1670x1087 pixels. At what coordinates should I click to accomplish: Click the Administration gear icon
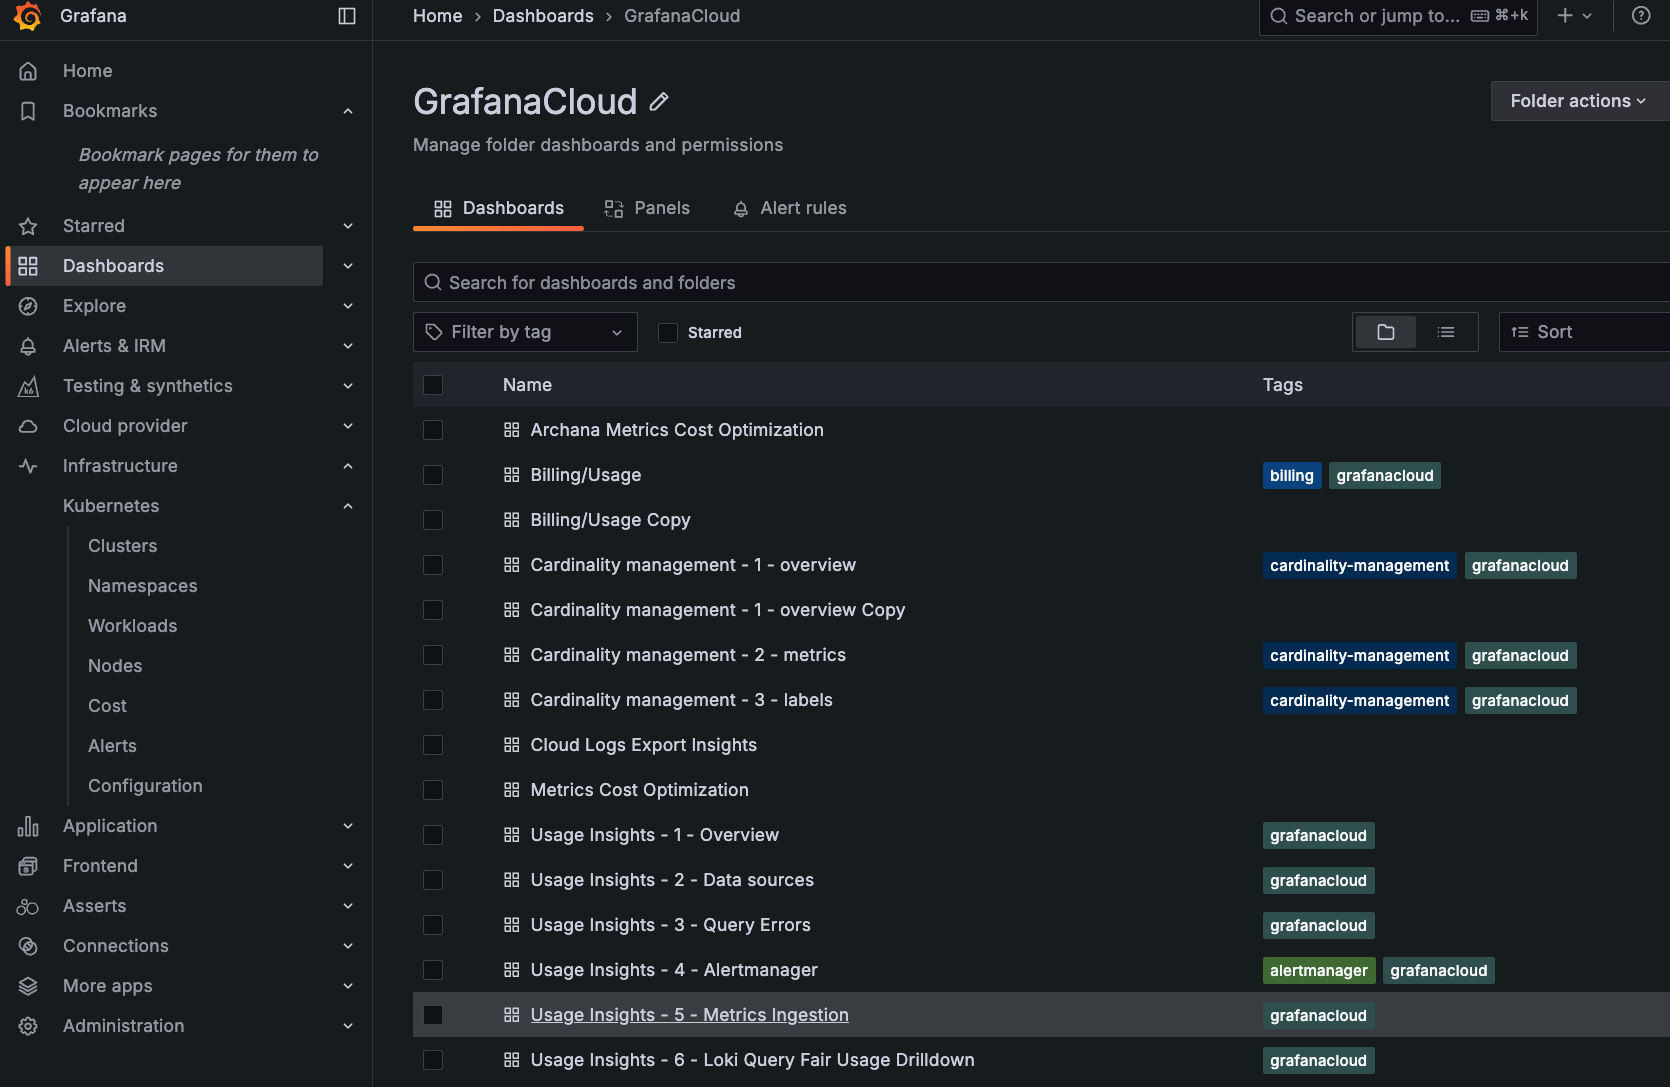pyautogui.click(x=28, y=1026)
